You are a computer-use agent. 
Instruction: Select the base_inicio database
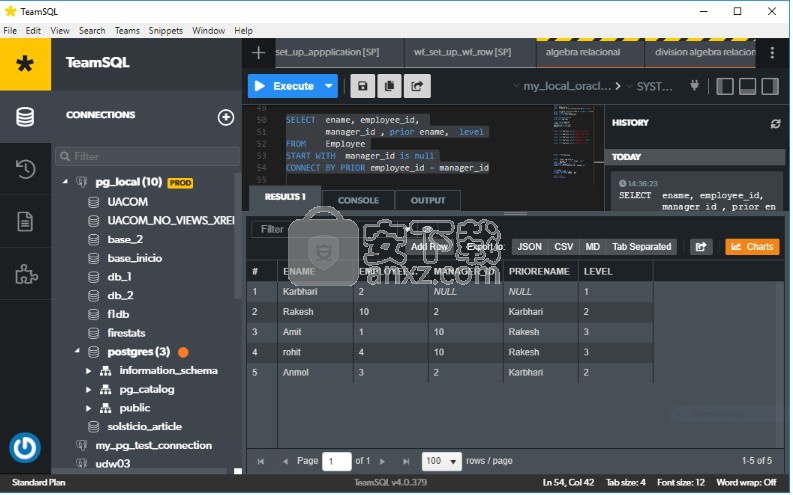pyautogui.click(x=135, y=259)
